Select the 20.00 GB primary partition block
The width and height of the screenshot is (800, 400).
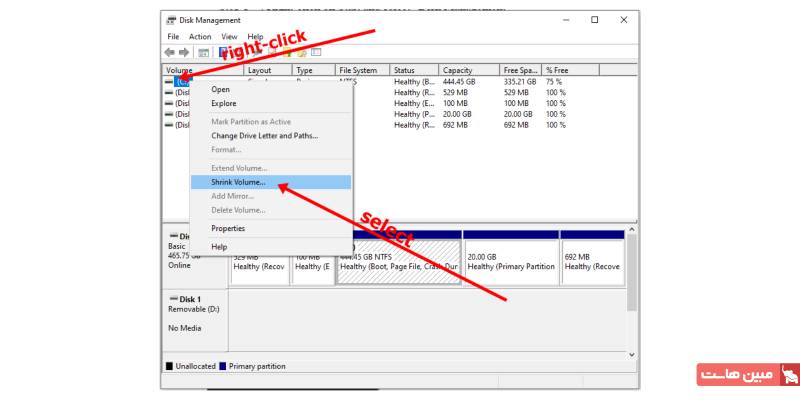(x=509, y=262)
